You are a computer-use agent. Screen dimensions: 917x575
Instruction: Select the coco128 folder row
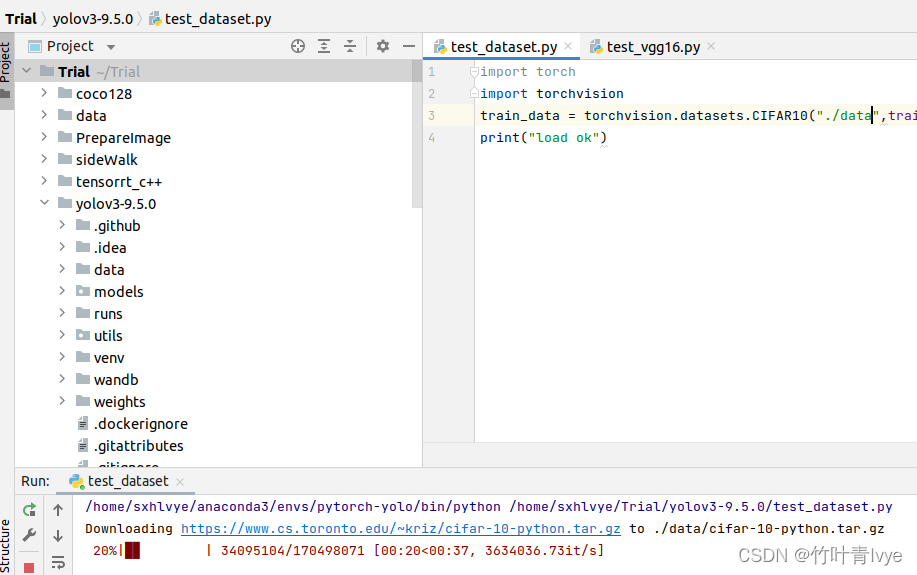point(218,94)
